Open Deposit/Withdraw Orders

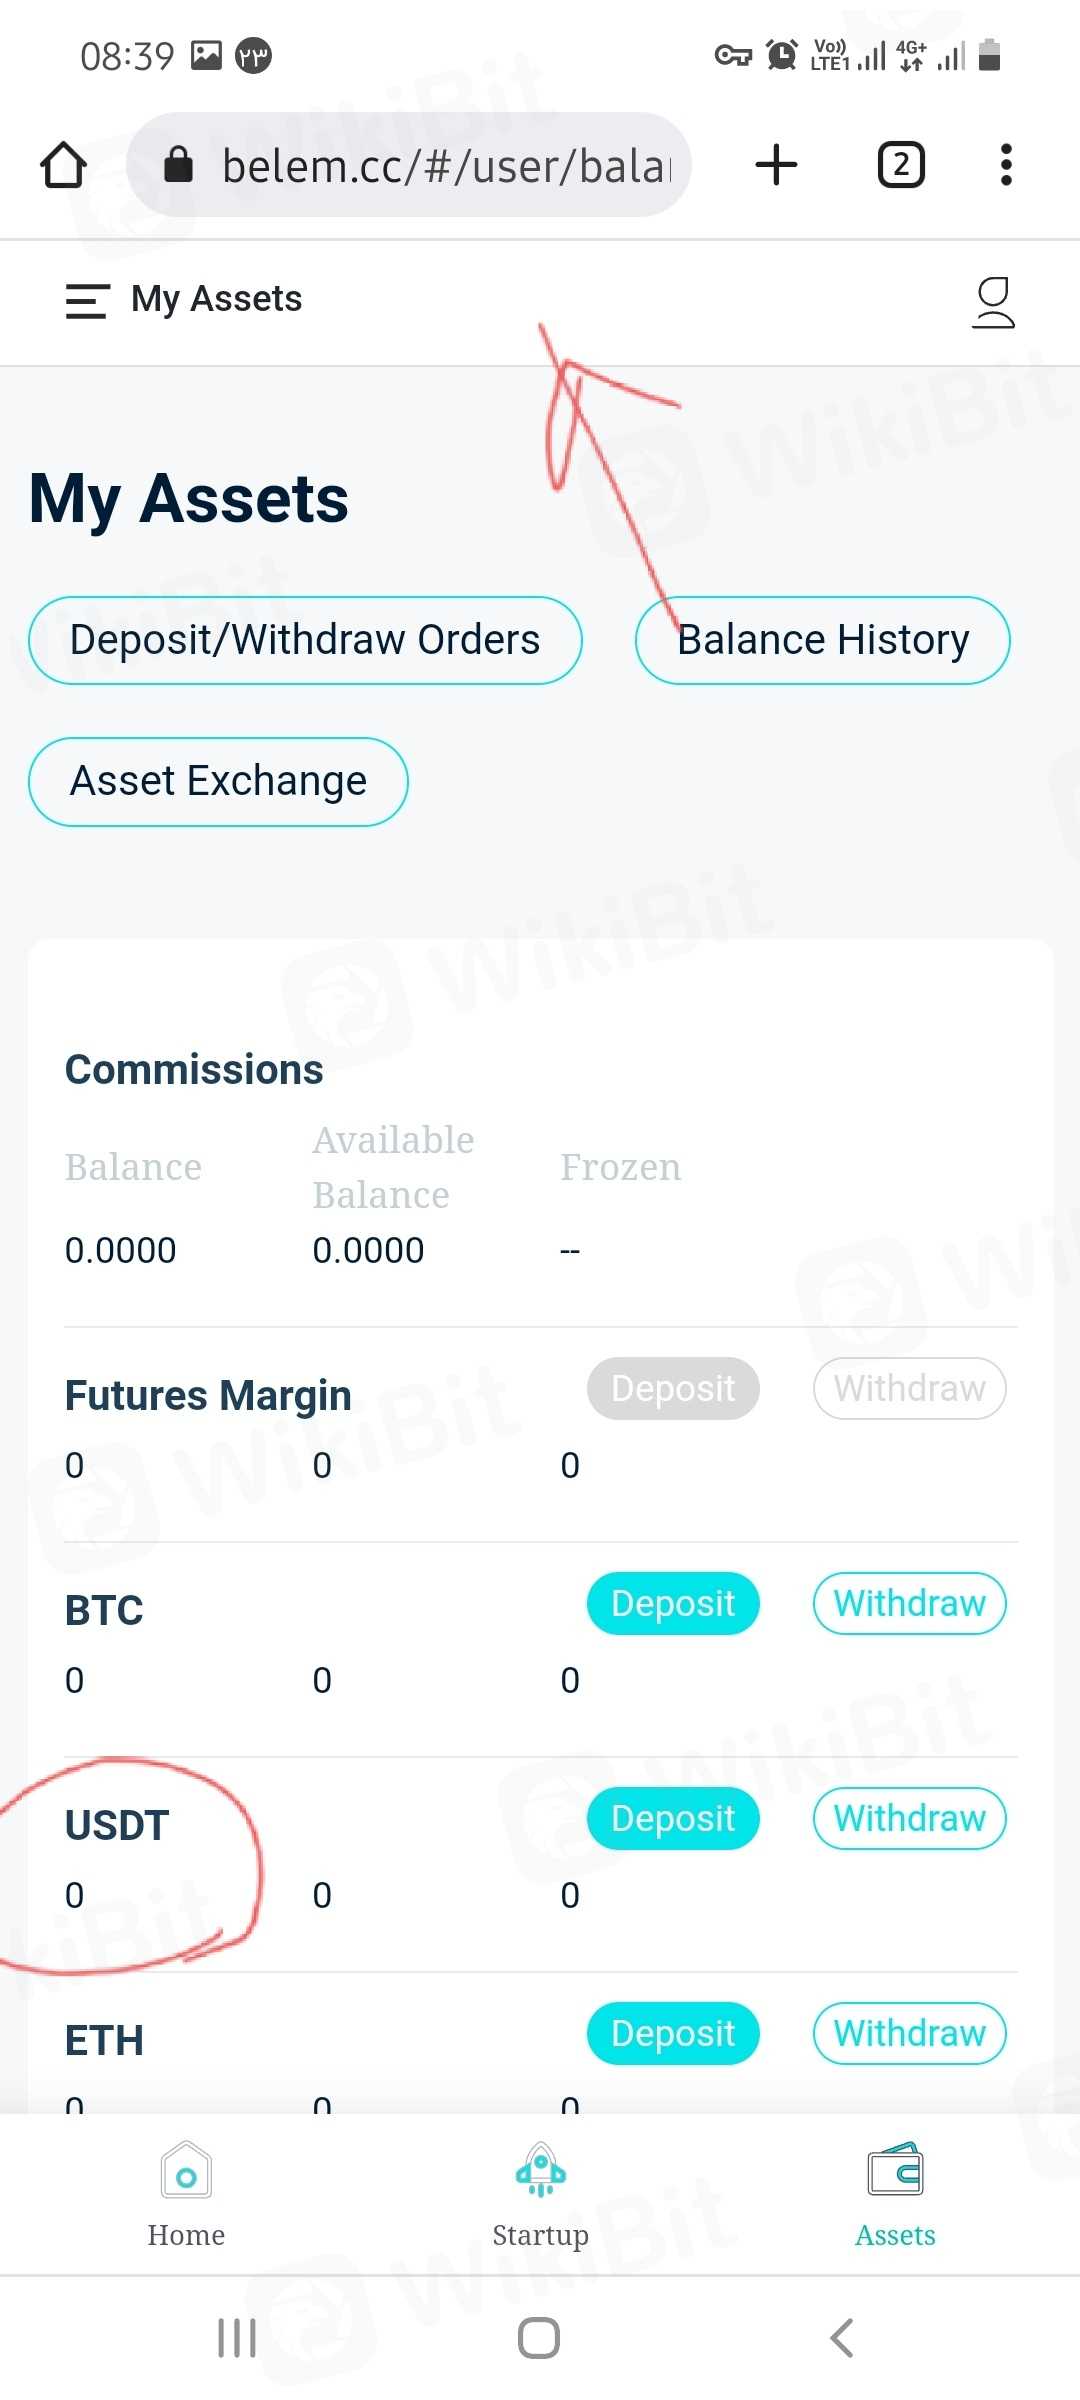305,641
